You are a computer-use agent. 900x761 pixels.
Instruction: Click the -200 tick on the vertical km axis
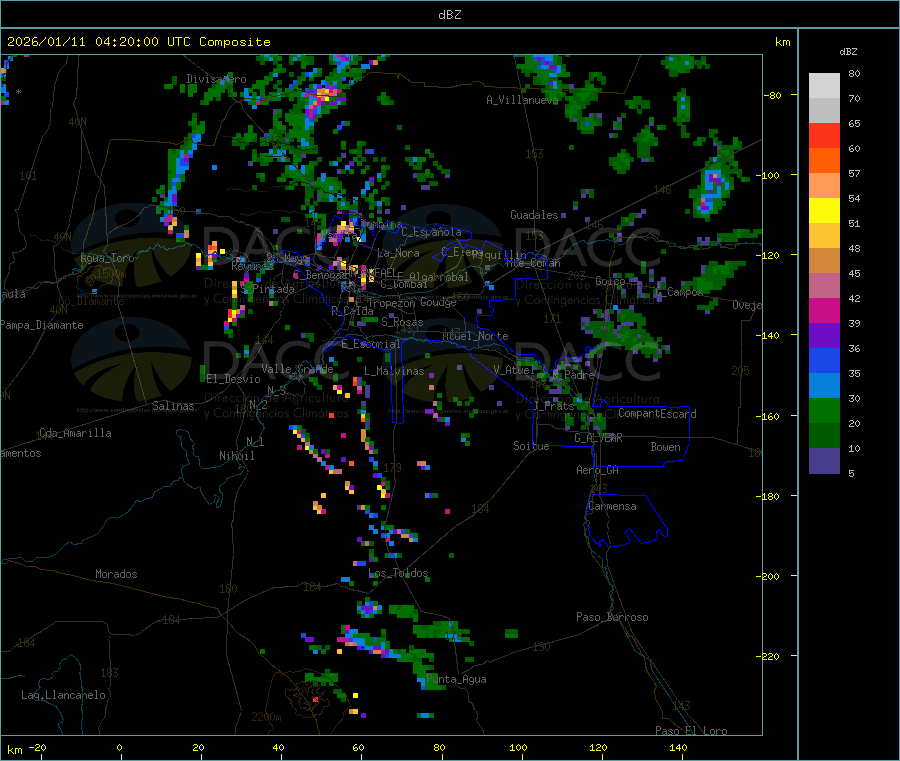point(770,576)
